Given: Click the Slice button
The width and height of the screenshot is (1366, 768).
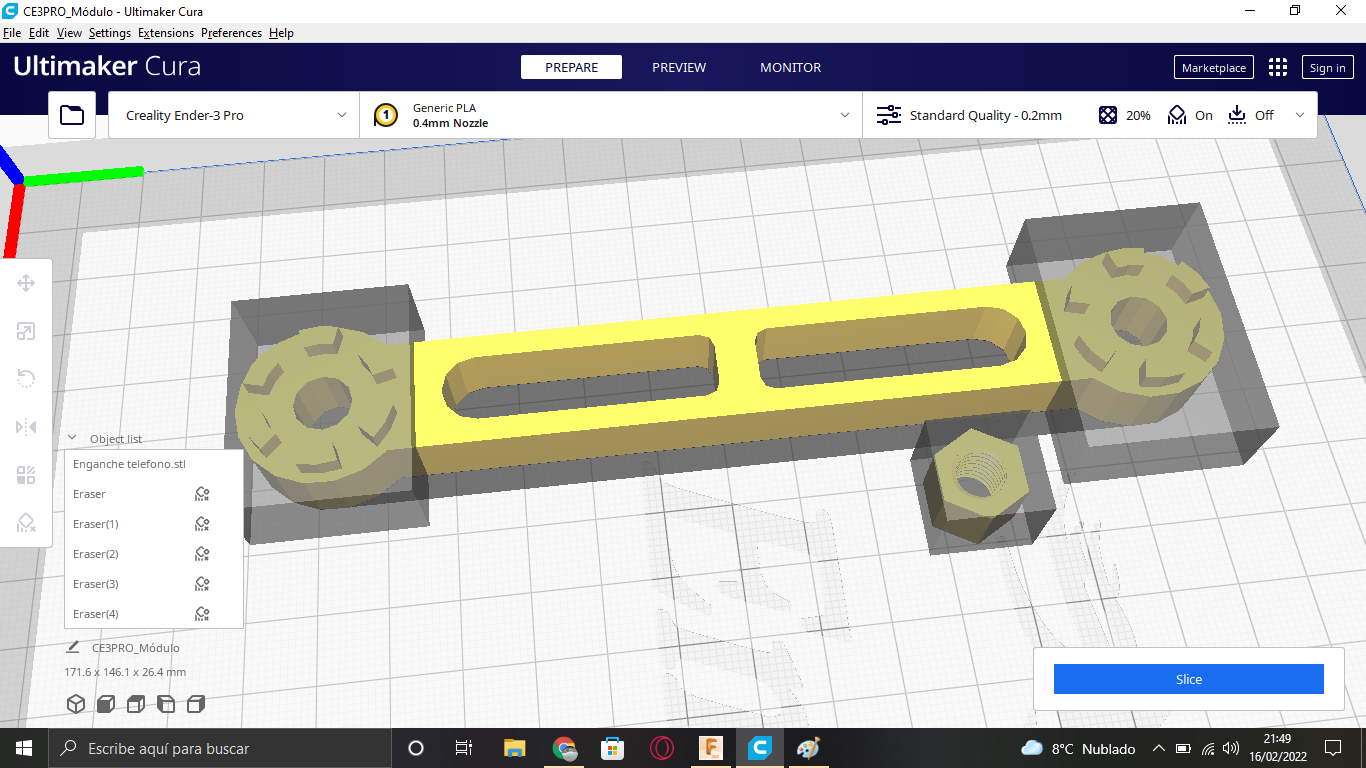Looking at the screenshot, I should (x=1189, y=679).
